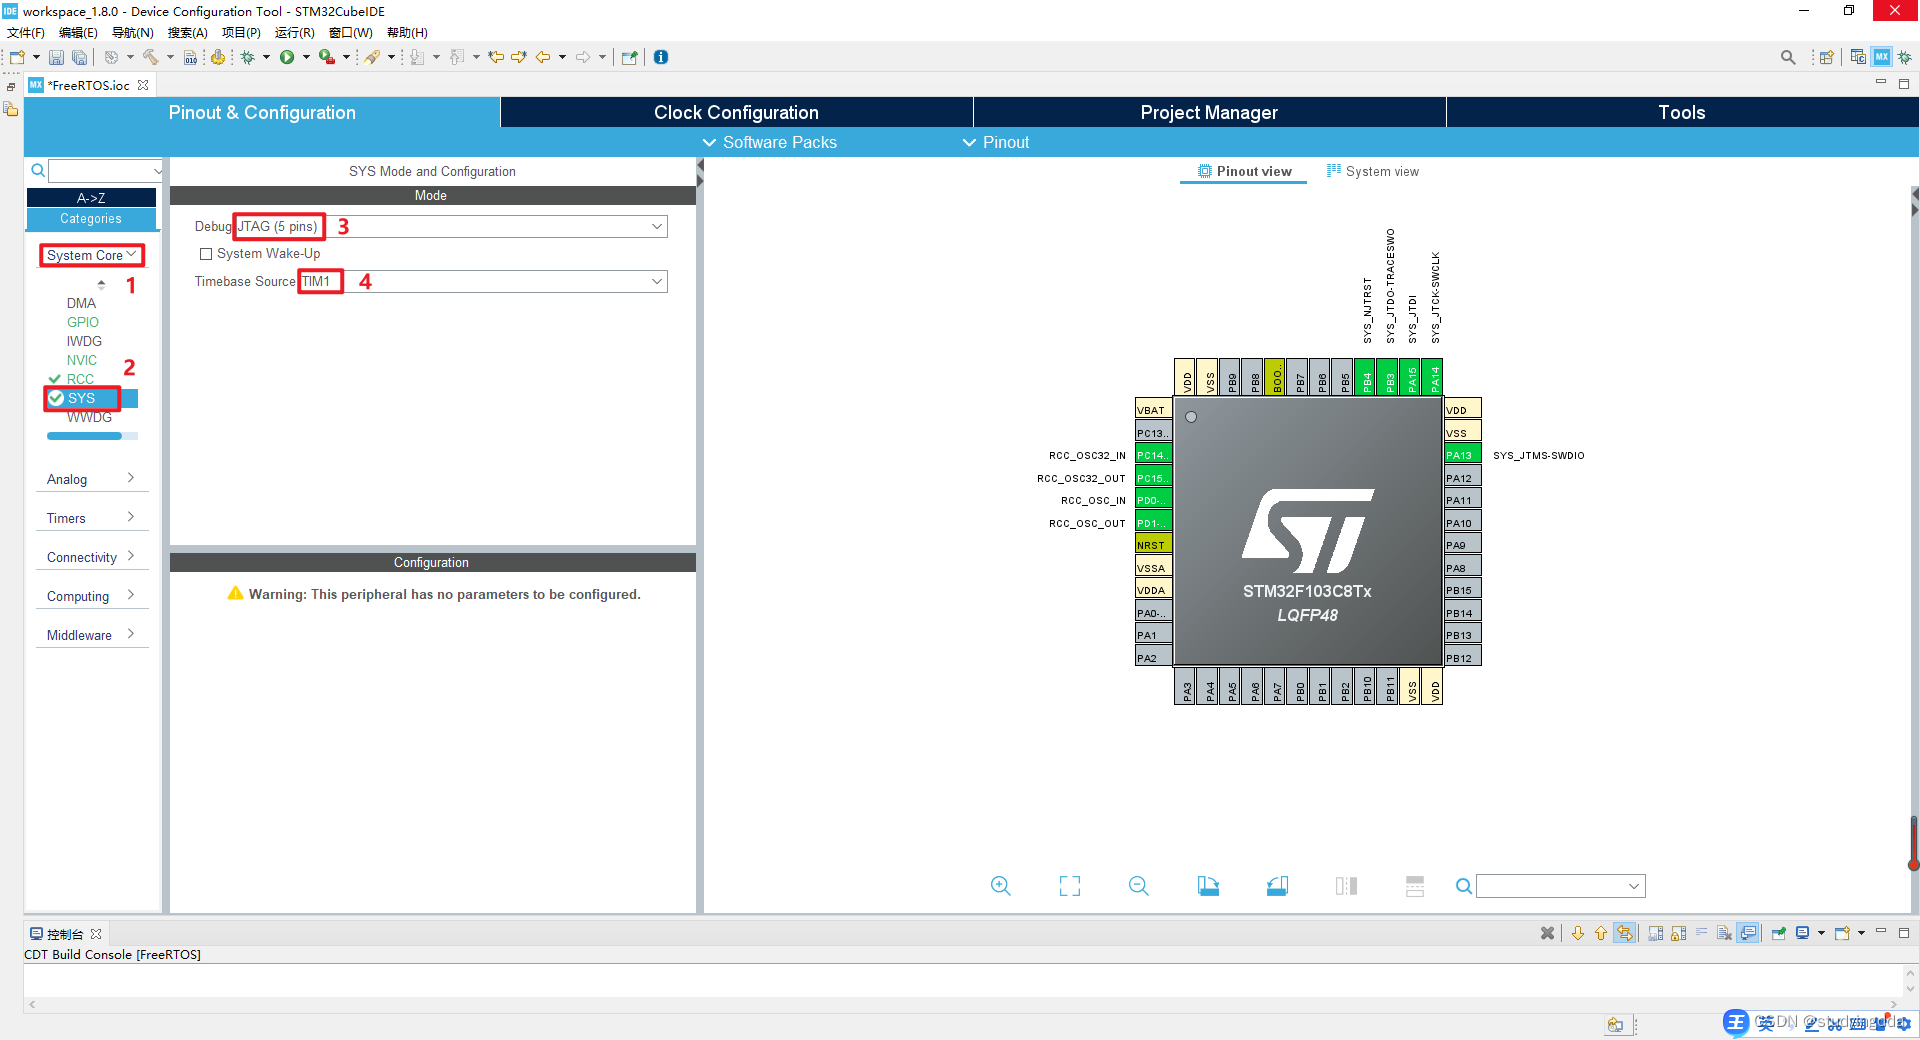Click the External Tools run icon
The image size is (1920, 1040).
(x=327, y=57)
